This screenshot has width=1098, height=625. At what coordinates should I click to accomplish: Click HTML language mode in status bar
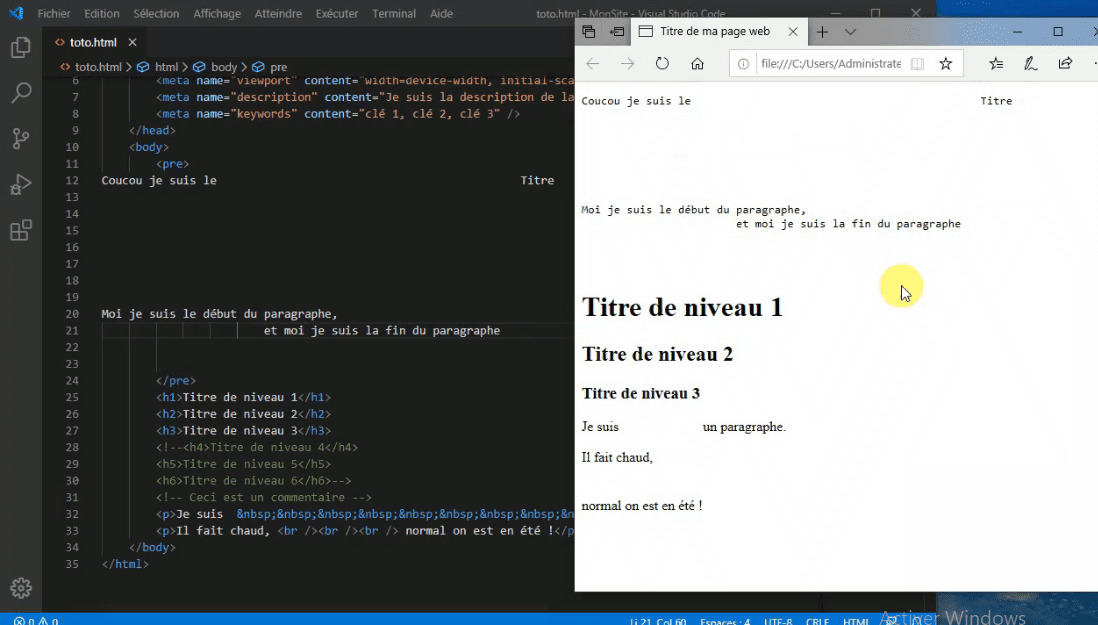click(856, 620)
